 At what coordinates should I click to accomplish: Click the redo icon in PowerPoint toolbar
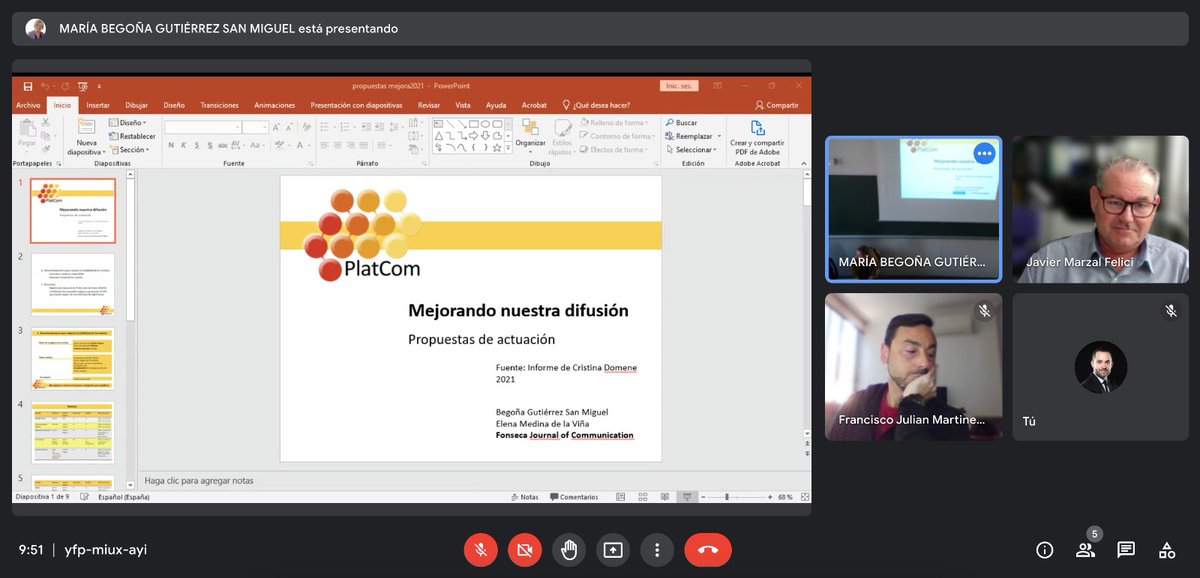65,87
